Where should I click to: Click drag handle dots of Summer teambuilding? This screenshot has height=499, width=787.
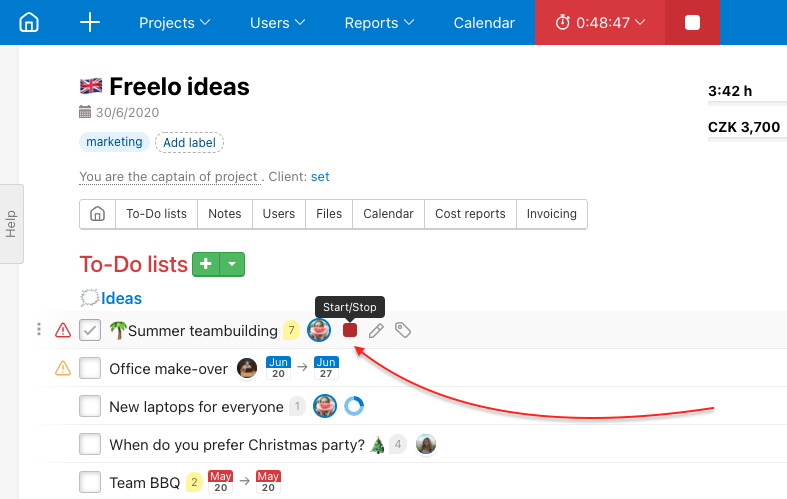[x=39, y=329]
